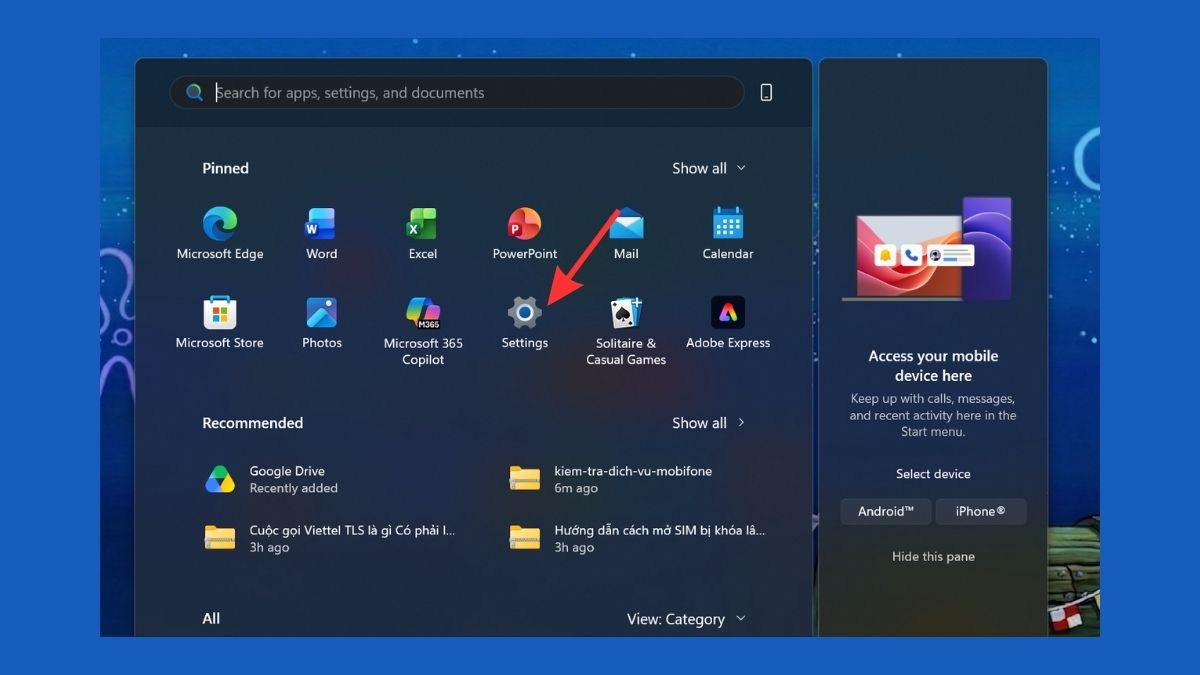Click the '6m ago' timestamp
This screenshot has height=675, width=1200.
pos(576,488)
